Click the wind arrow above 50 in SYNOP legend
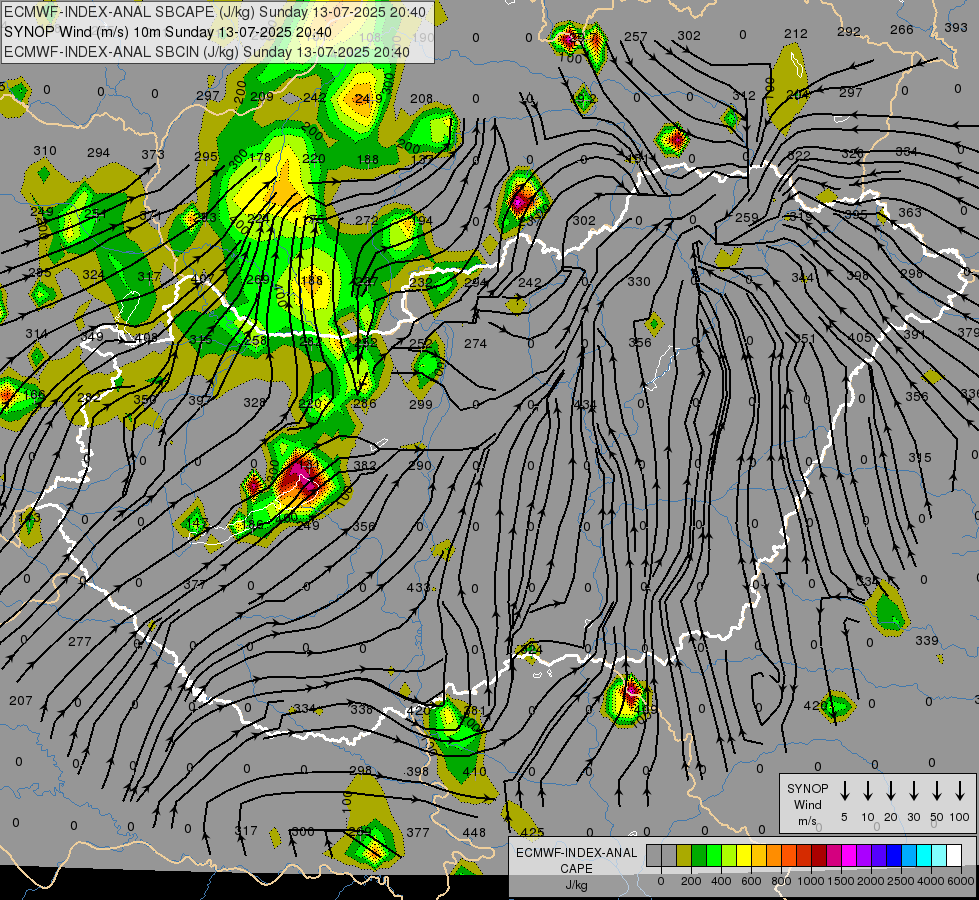Image resolution: width=979 pixels, height=900 pixels. click(x=937, y=791)
